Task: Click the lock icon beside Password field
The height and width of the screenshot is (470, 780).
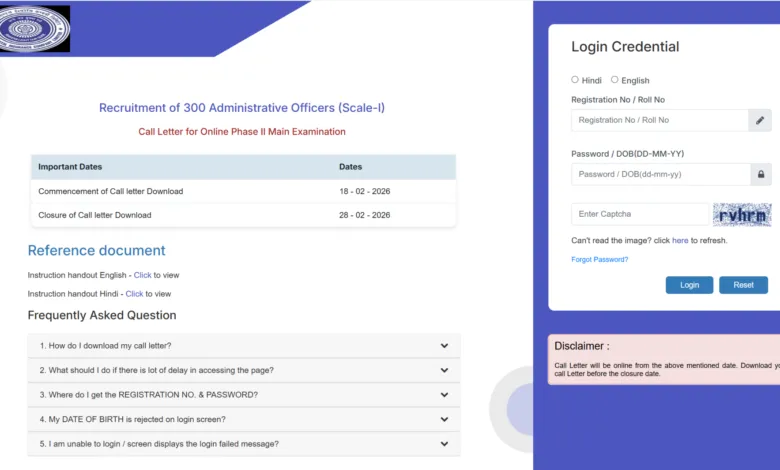Action: (x=761, y=175)
